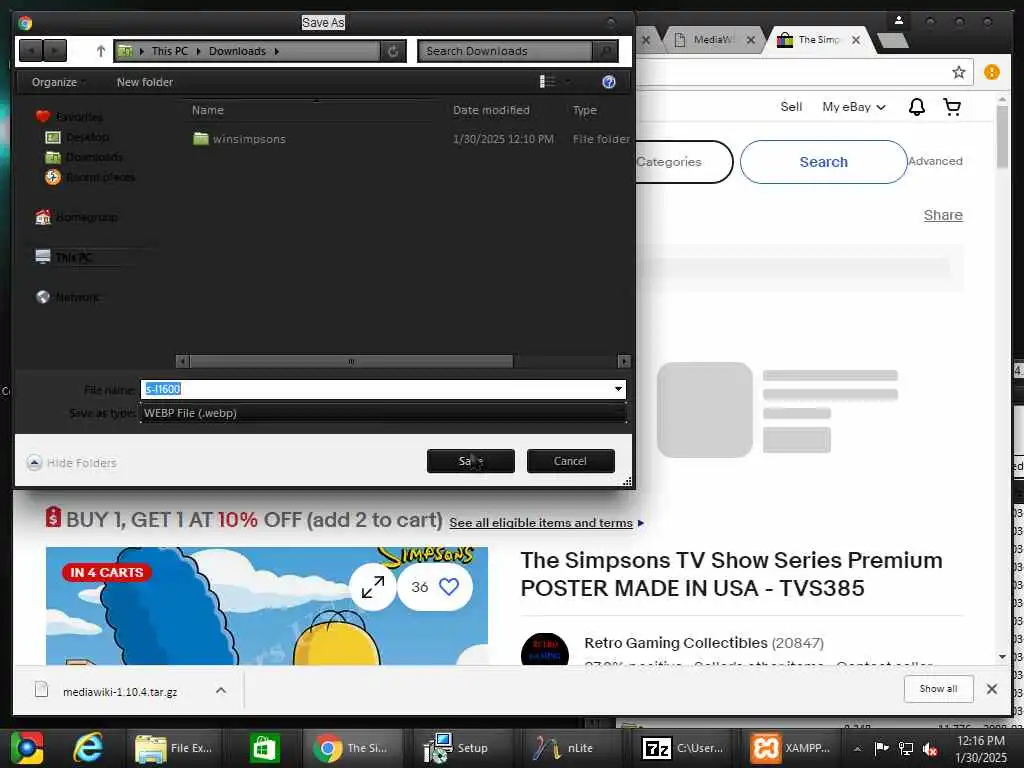This screenshot has height=768, width=1024.
Task: Close the downloads bar
Action: (991, 689)
